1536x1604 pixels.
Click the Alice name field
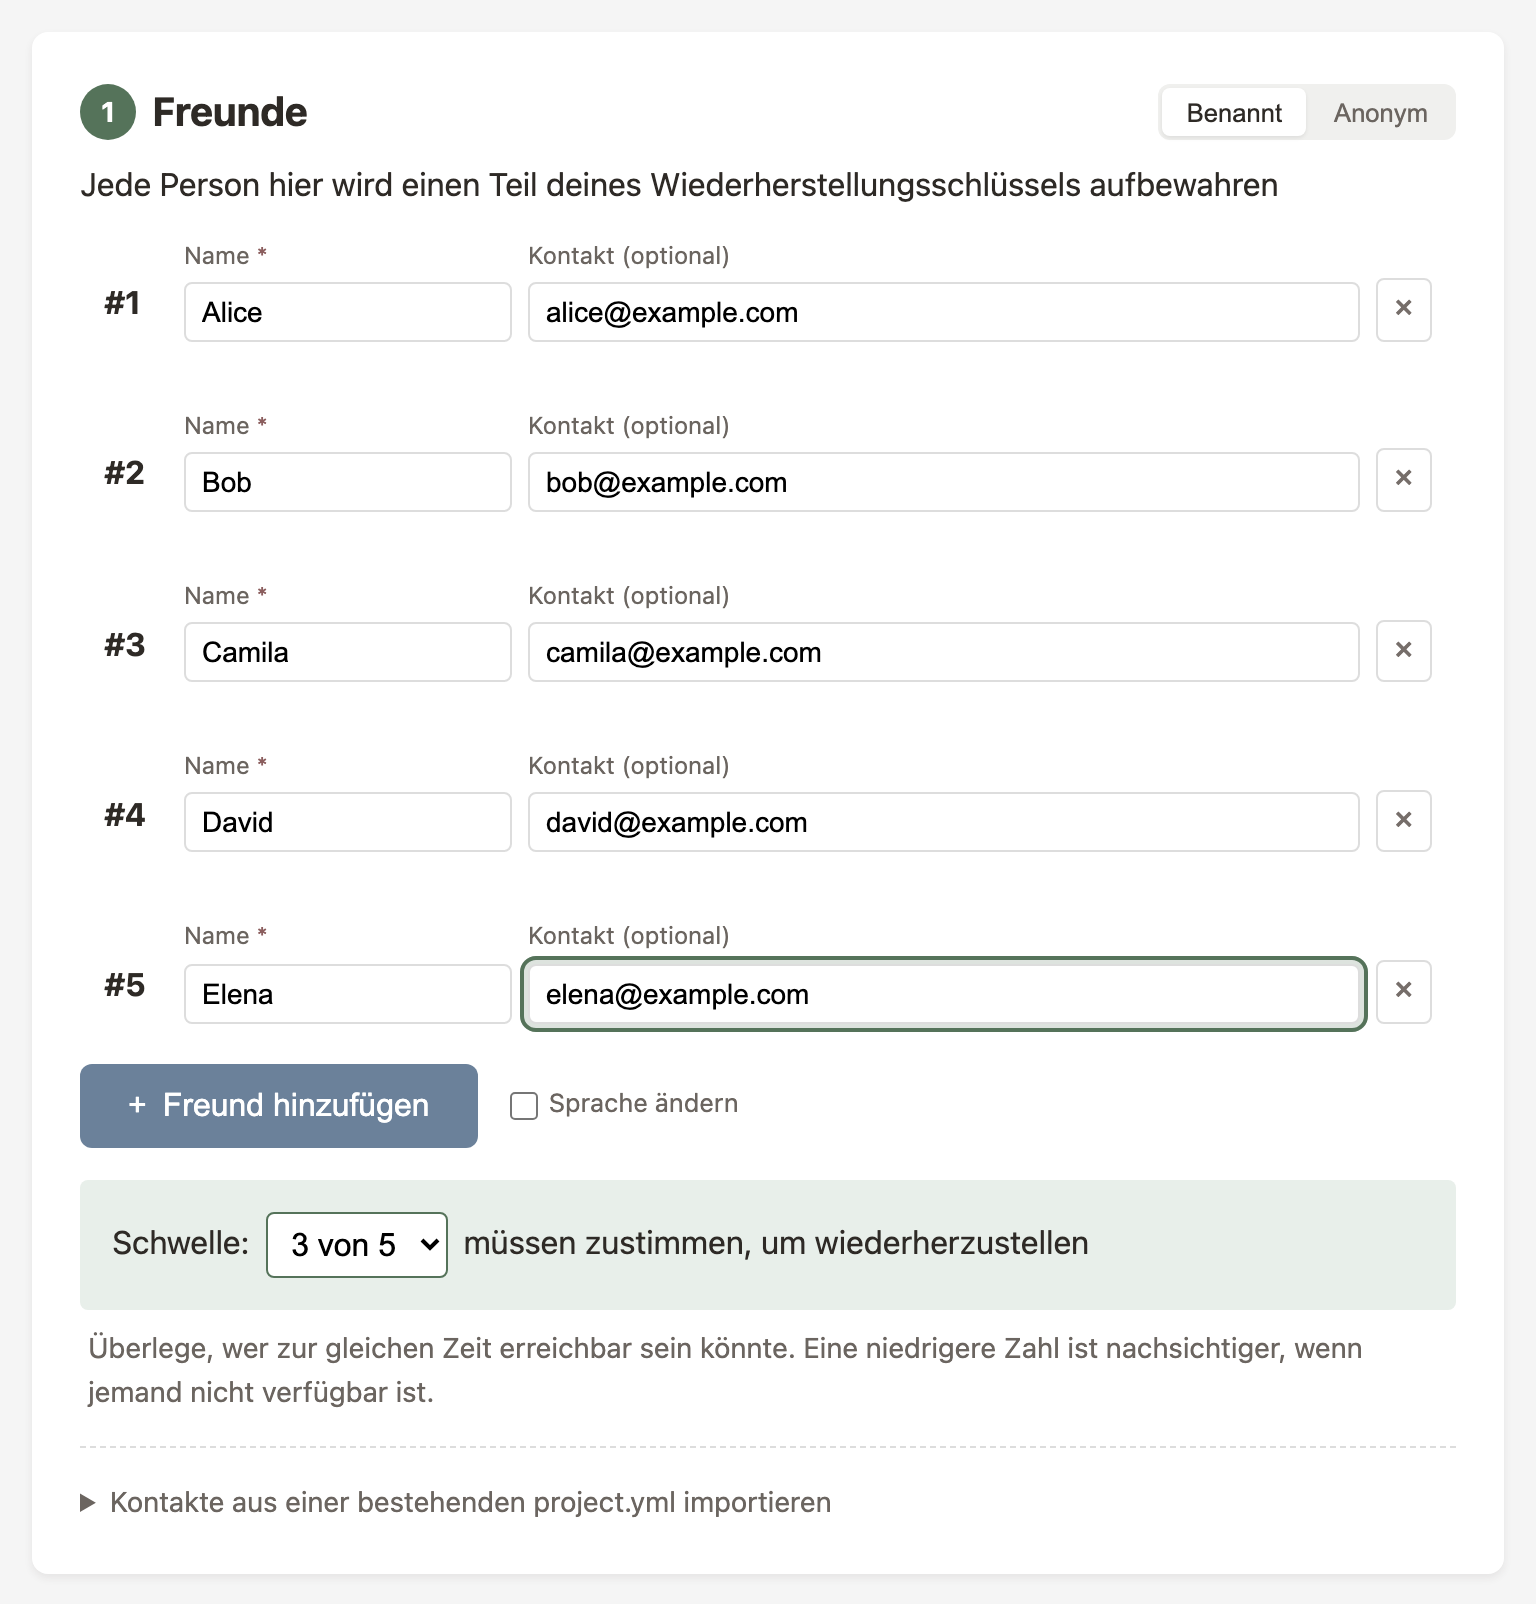pyautogui.click(x=347, y=312)
